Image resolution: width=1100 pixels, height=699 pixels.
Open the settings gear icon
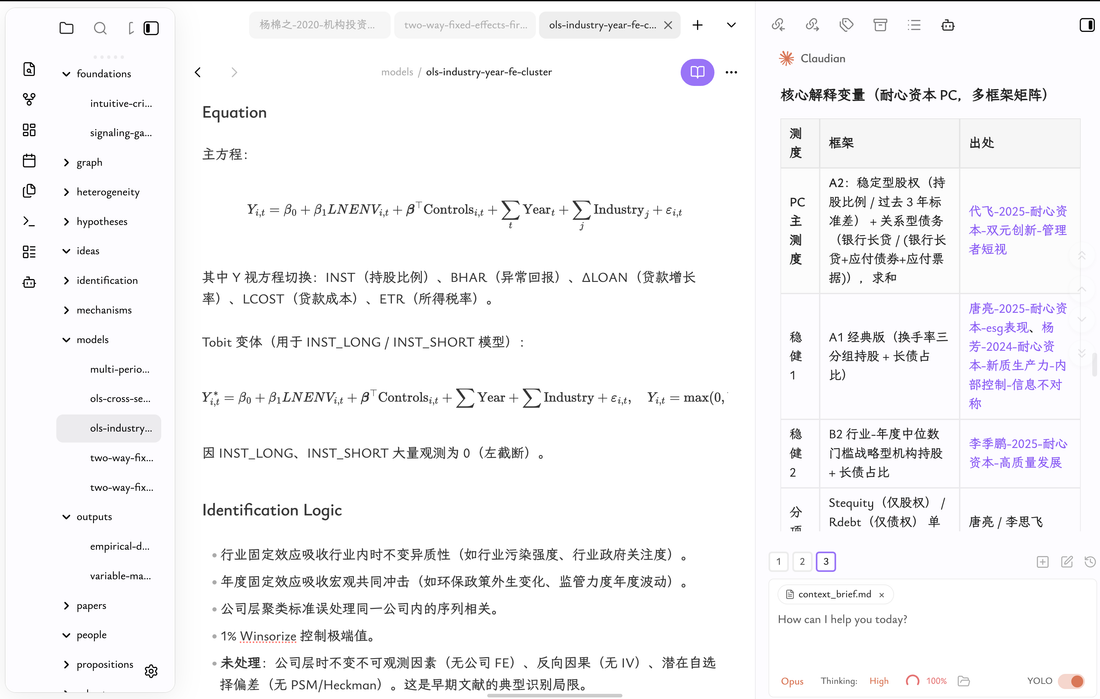click(x=151, y=671)
